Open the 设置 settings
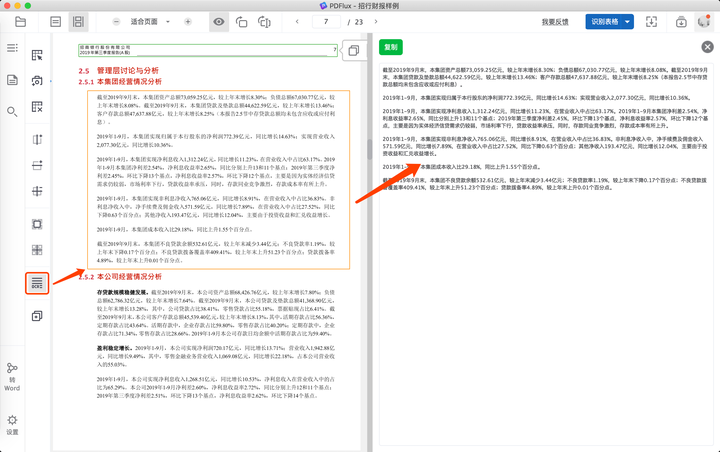Screen dimensions: 720x452 pyautogui.click(x=12, y=425)
